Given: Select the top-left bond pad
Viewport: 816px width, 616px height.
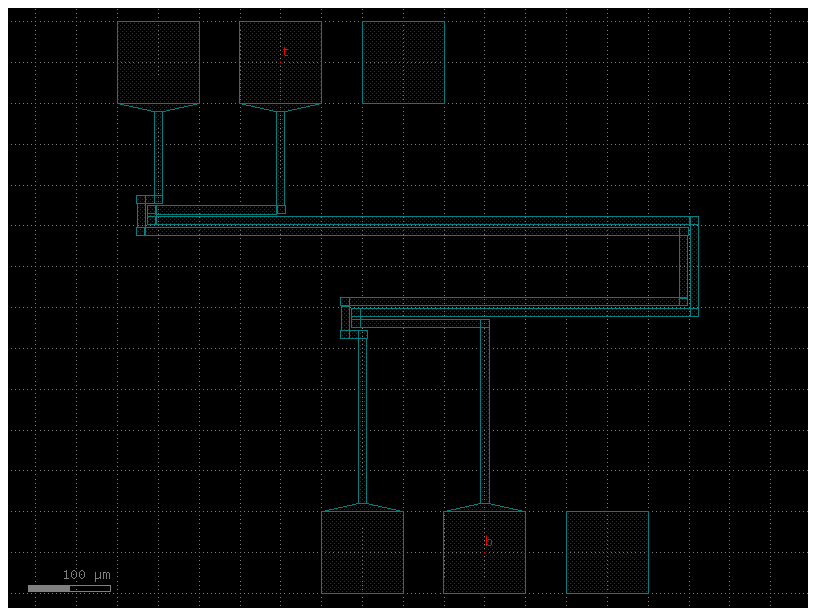Looking at the screenshot, I should point(158,60).
